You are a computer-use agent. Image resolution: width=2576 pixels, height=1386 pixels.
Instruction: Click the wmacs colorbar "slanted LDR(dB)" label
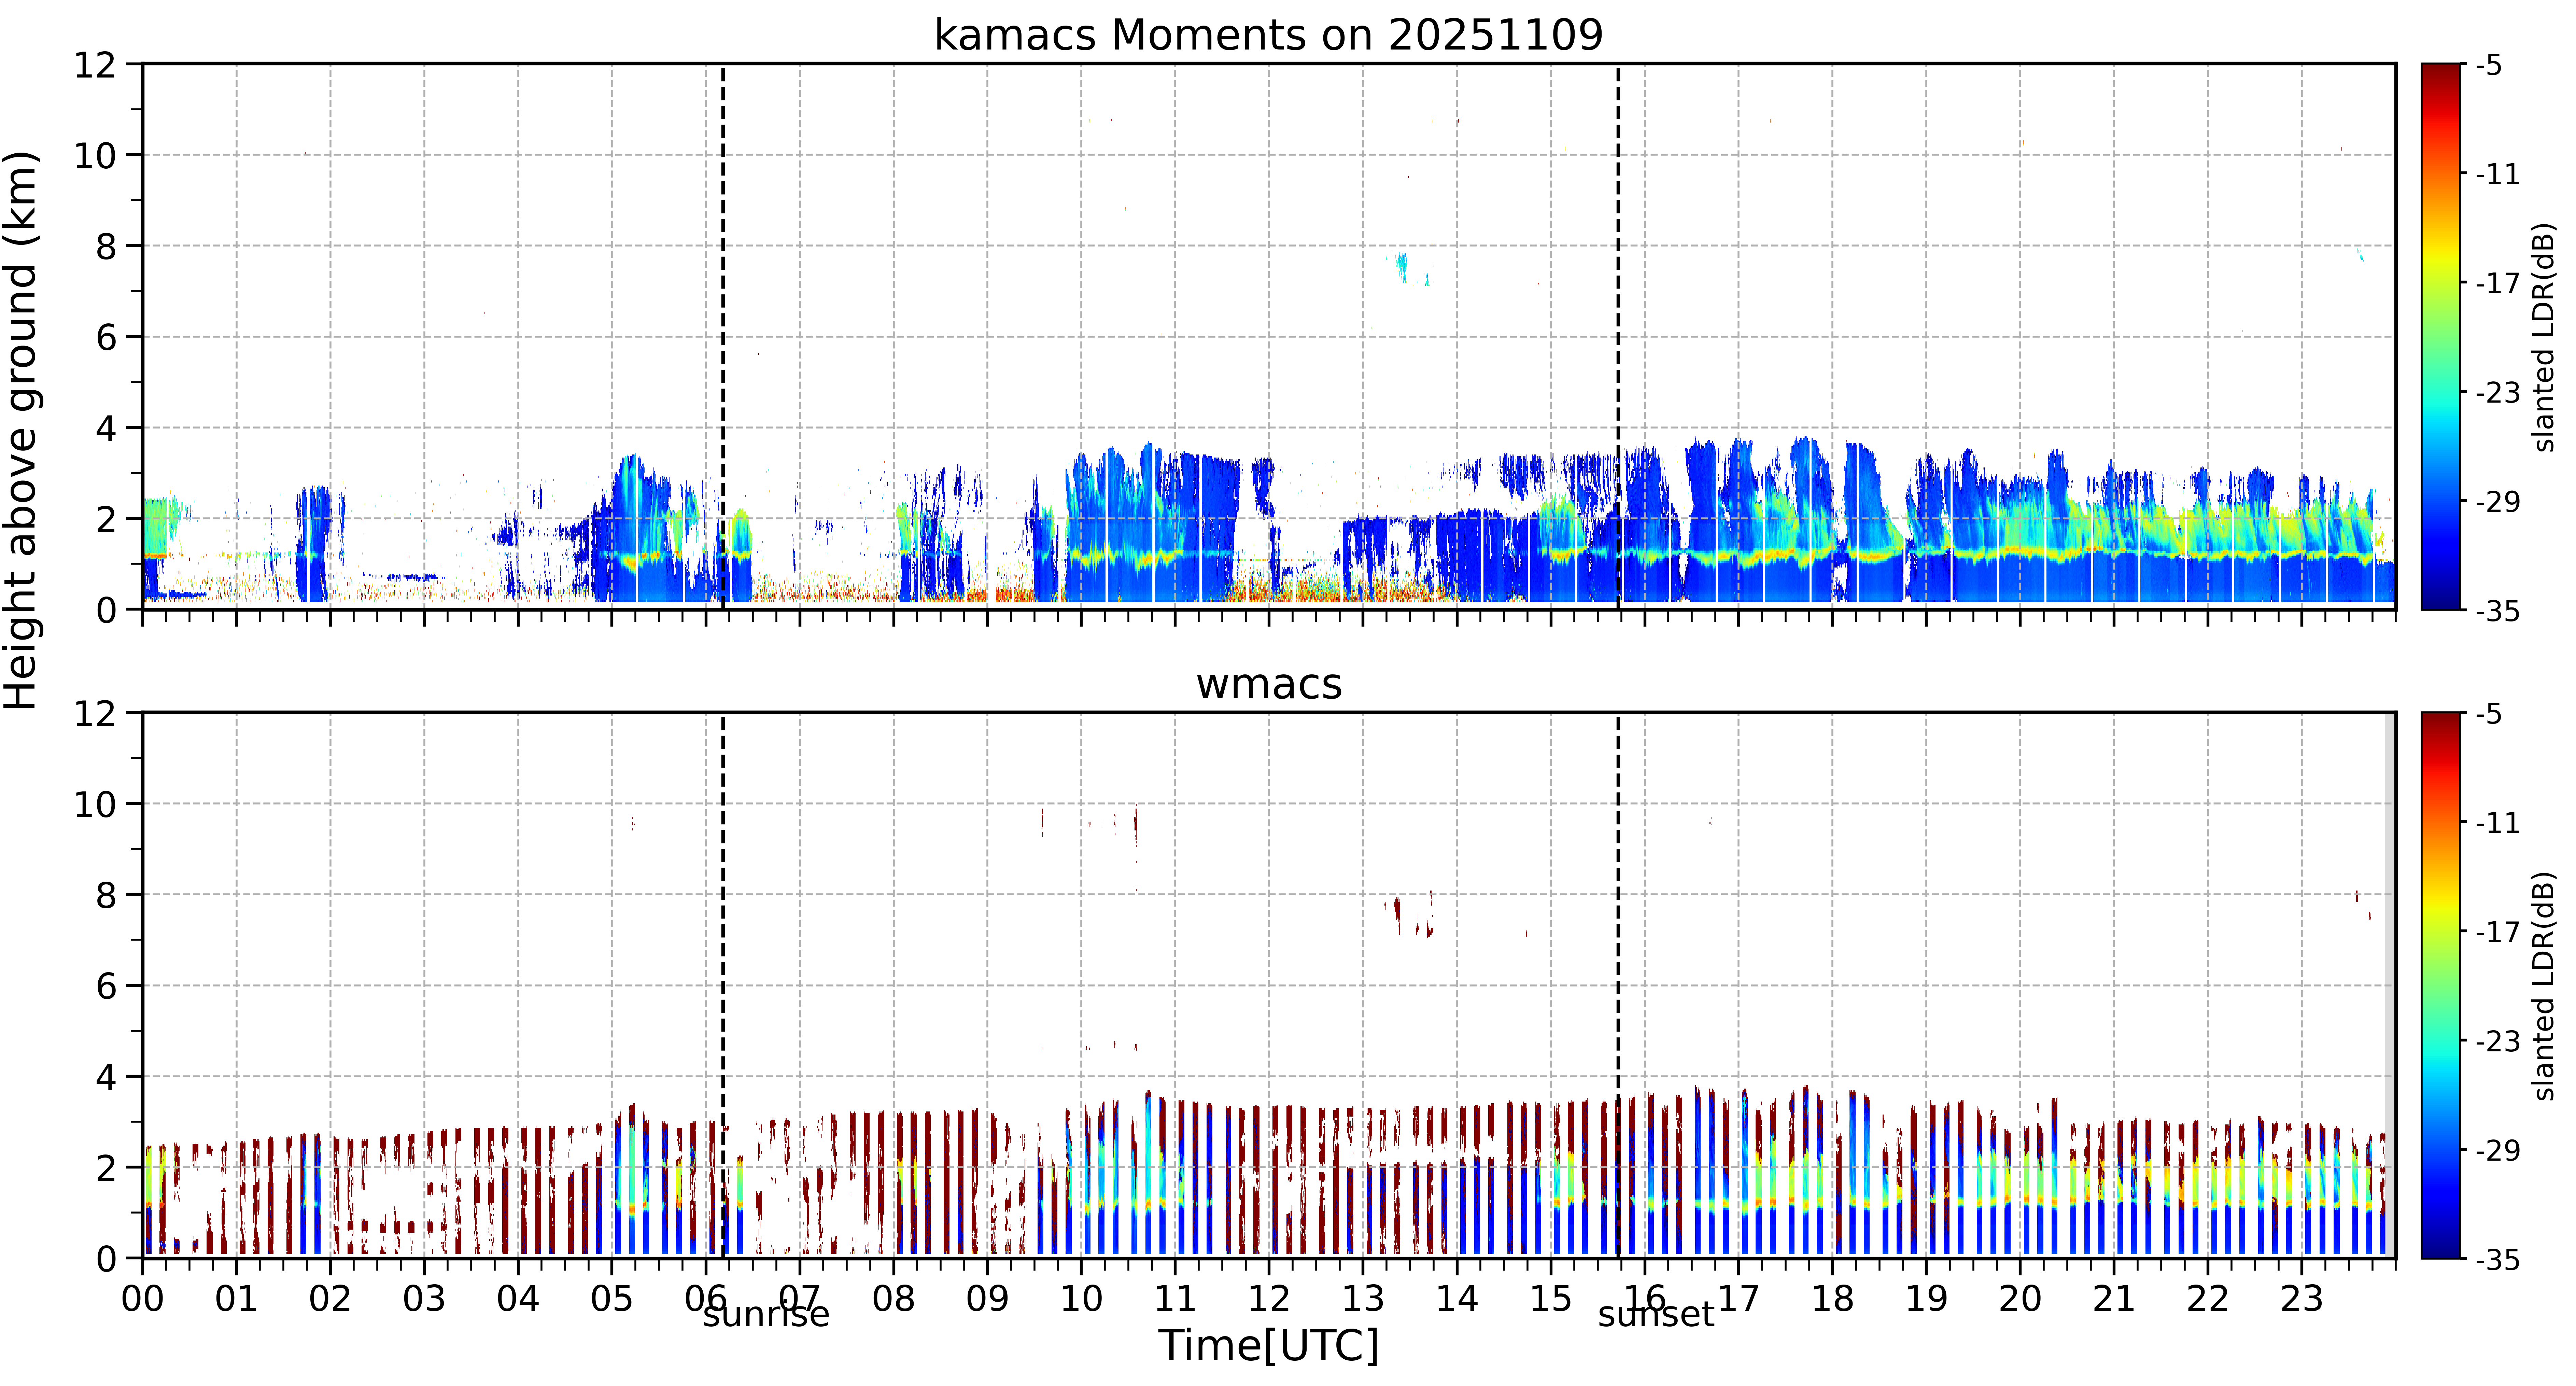tap(2544, 986)
